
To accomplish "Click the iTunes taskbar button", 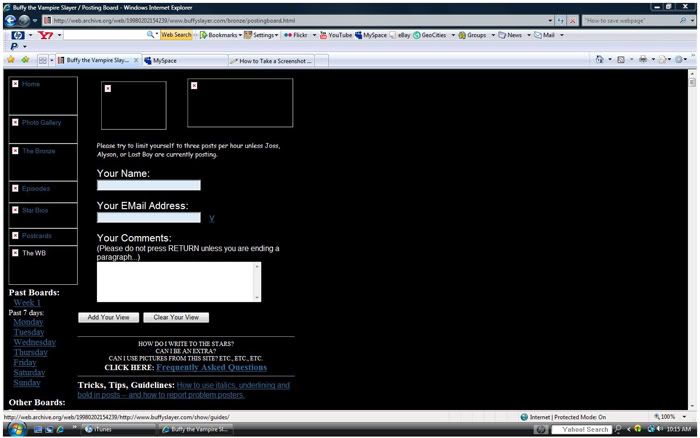I will 118,429.
